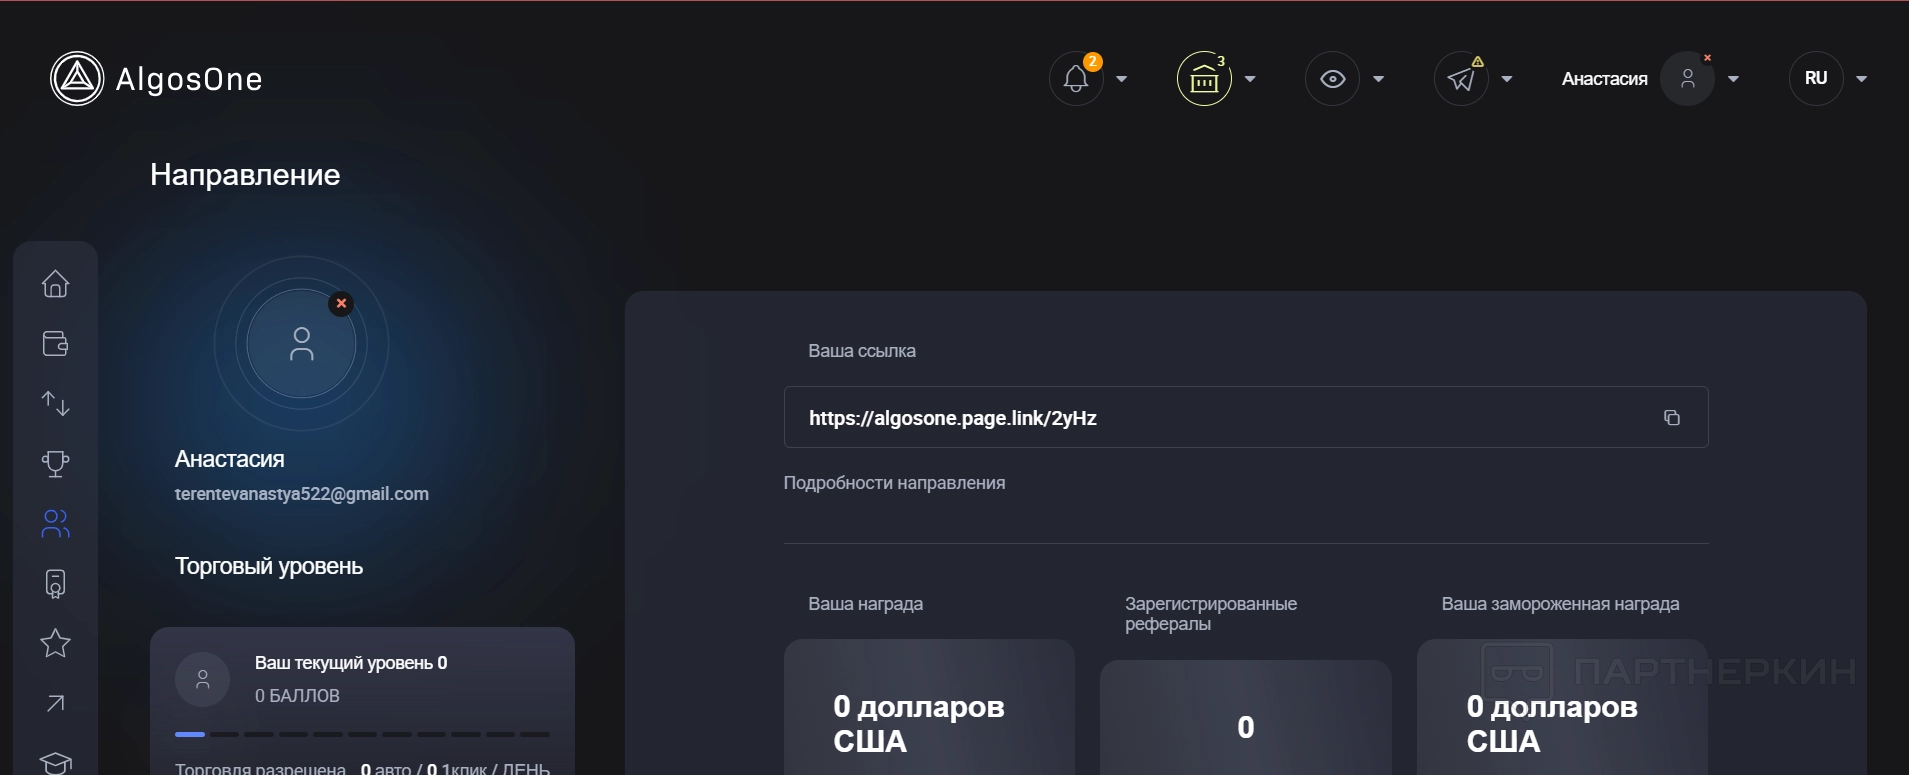Open the trophy sidebar icon

click(x=56, y=464)
